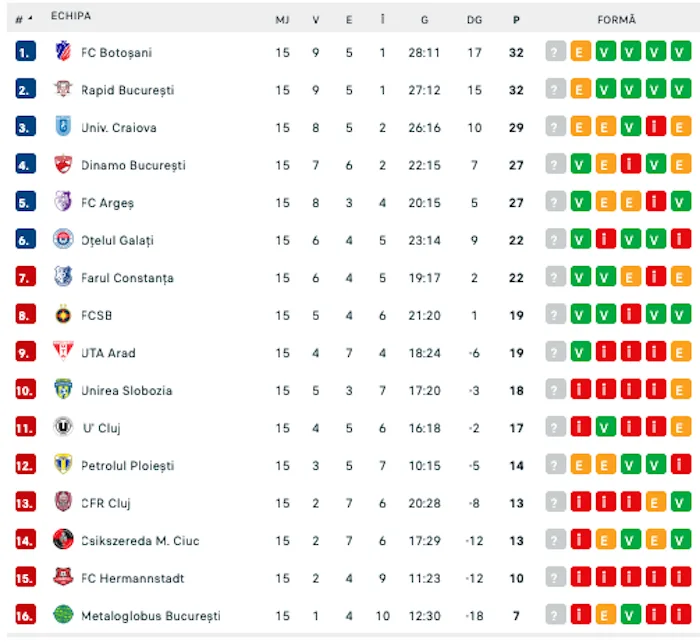Click the UTA Arad team crest
The width and height of the screenshot is (700, 644).
pyautogui.click(x=63, y=352)
